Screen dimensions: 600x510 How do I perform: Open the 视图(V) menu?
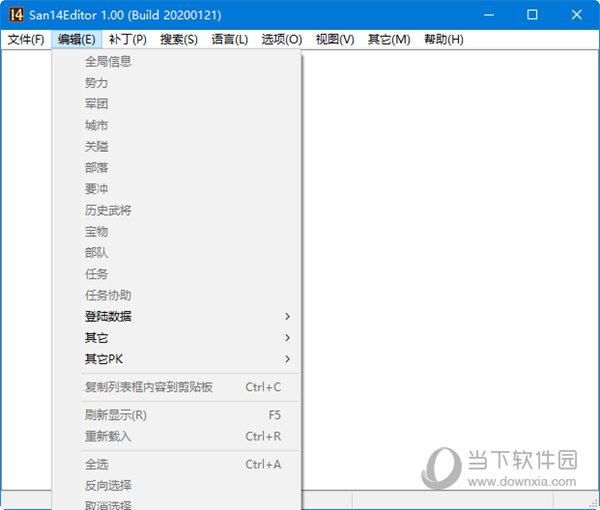tap(335, 39)
